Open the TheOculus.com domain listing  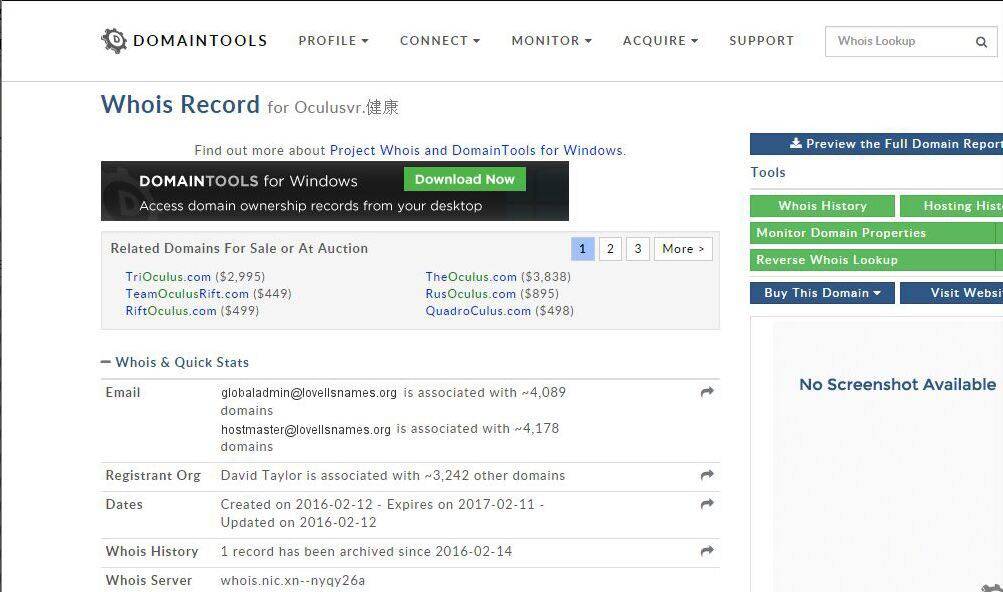(x=471, y=276)
